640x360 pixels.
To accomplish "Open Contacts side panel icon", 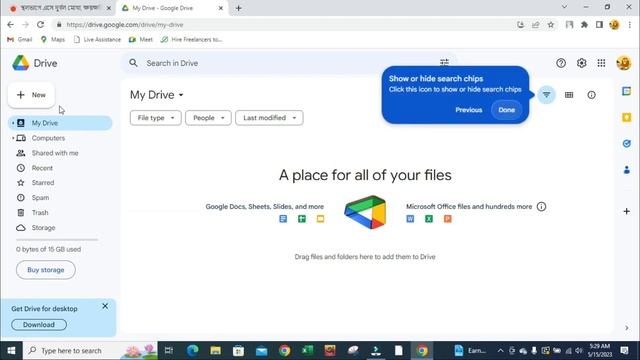I will pos(626,170).
